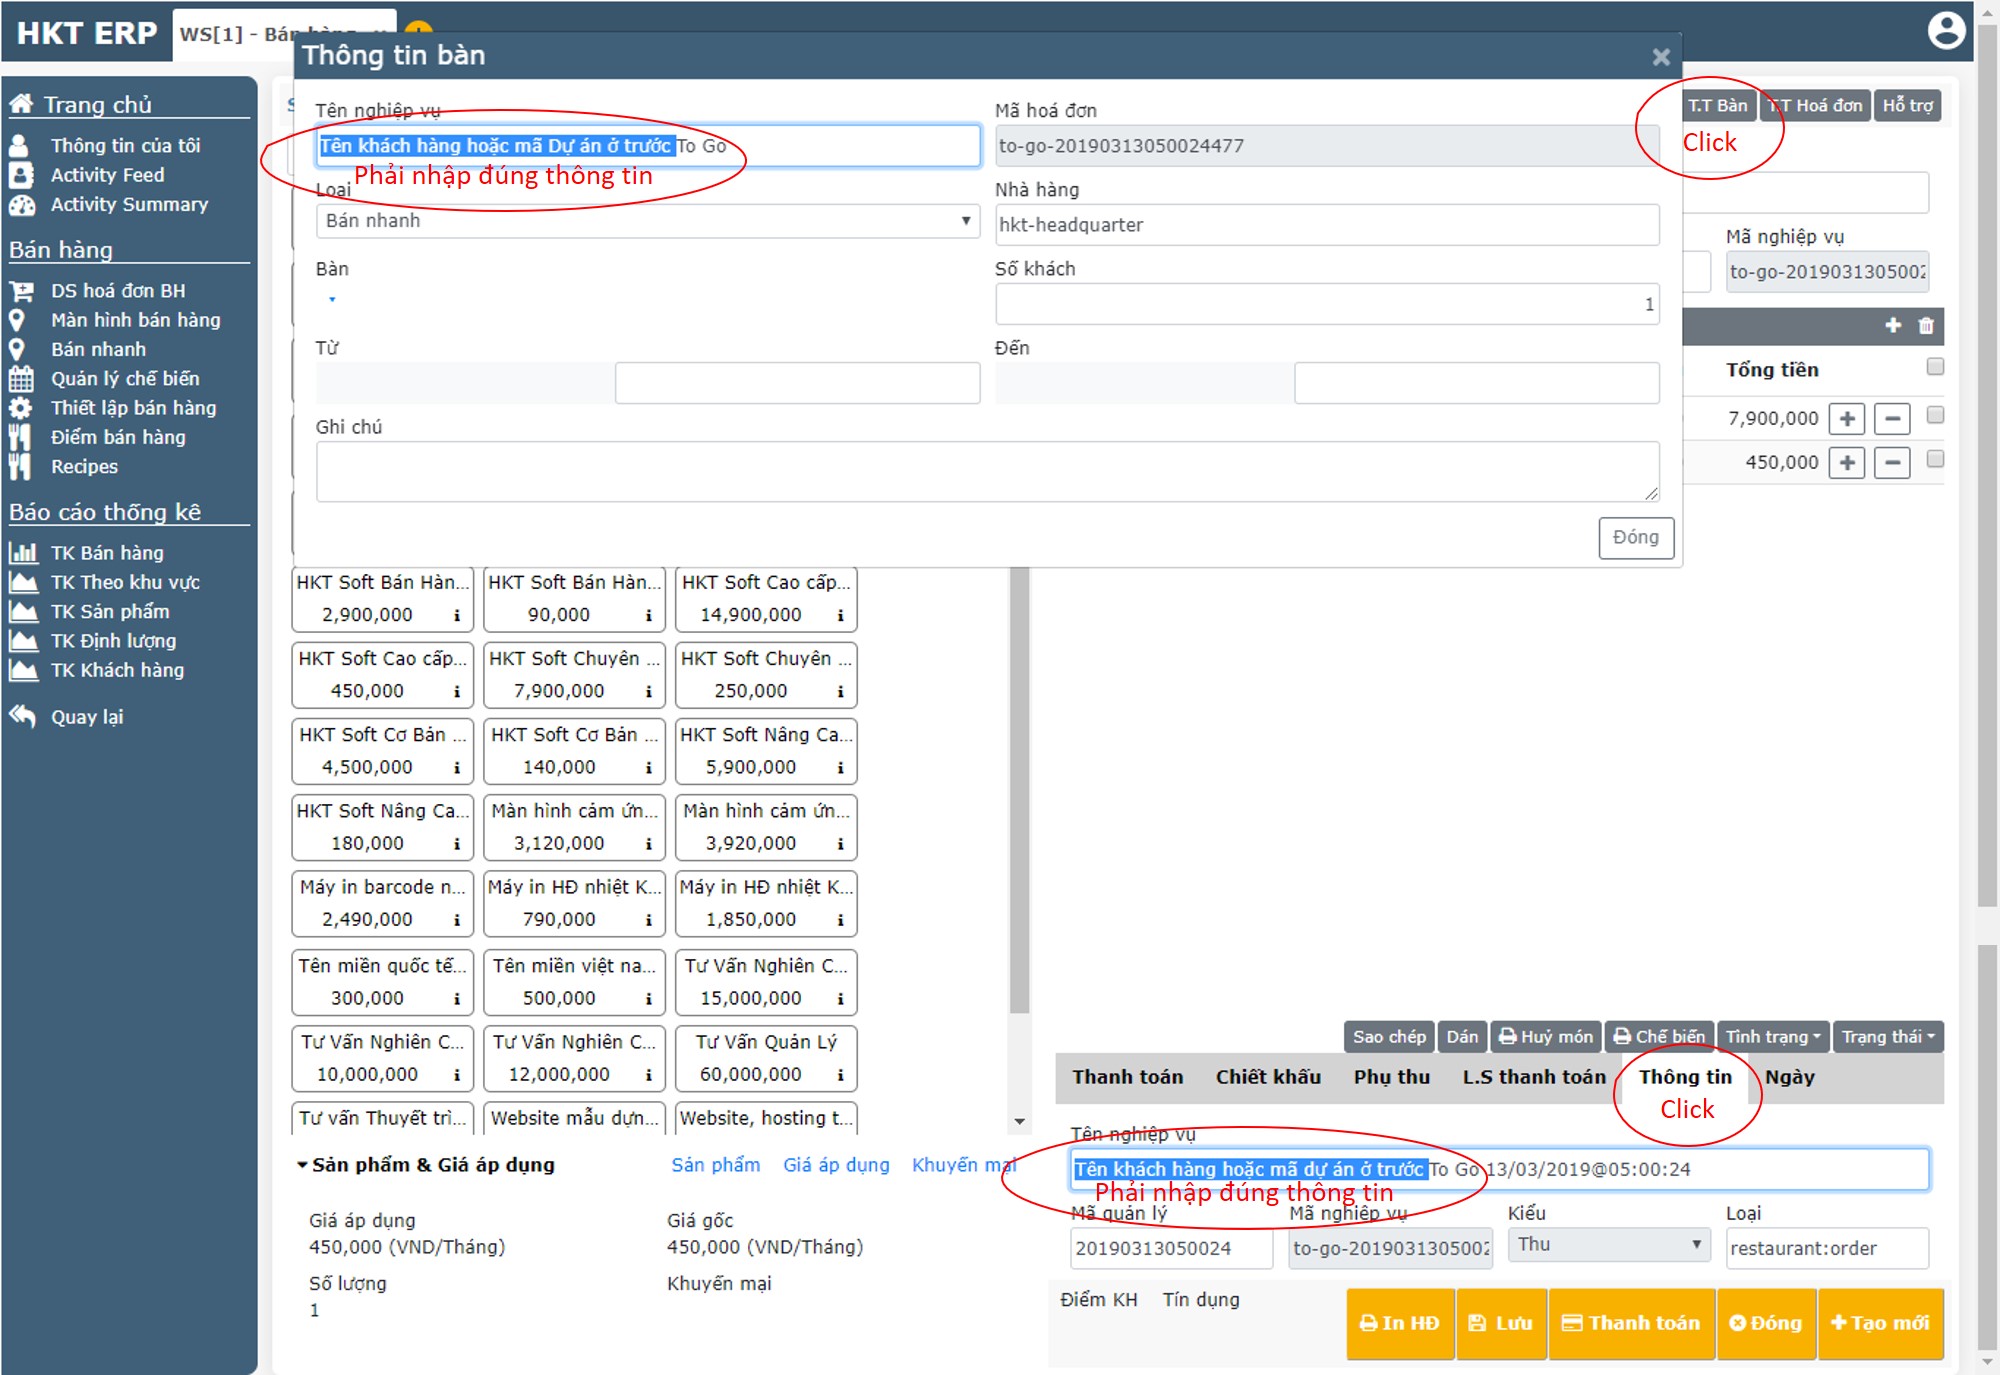Image resolution: width=2000 pixels, height=1375 pixels.
Task: Click Đóng button in Thông tin bàn dialog
Action: tap(1635, 537)
